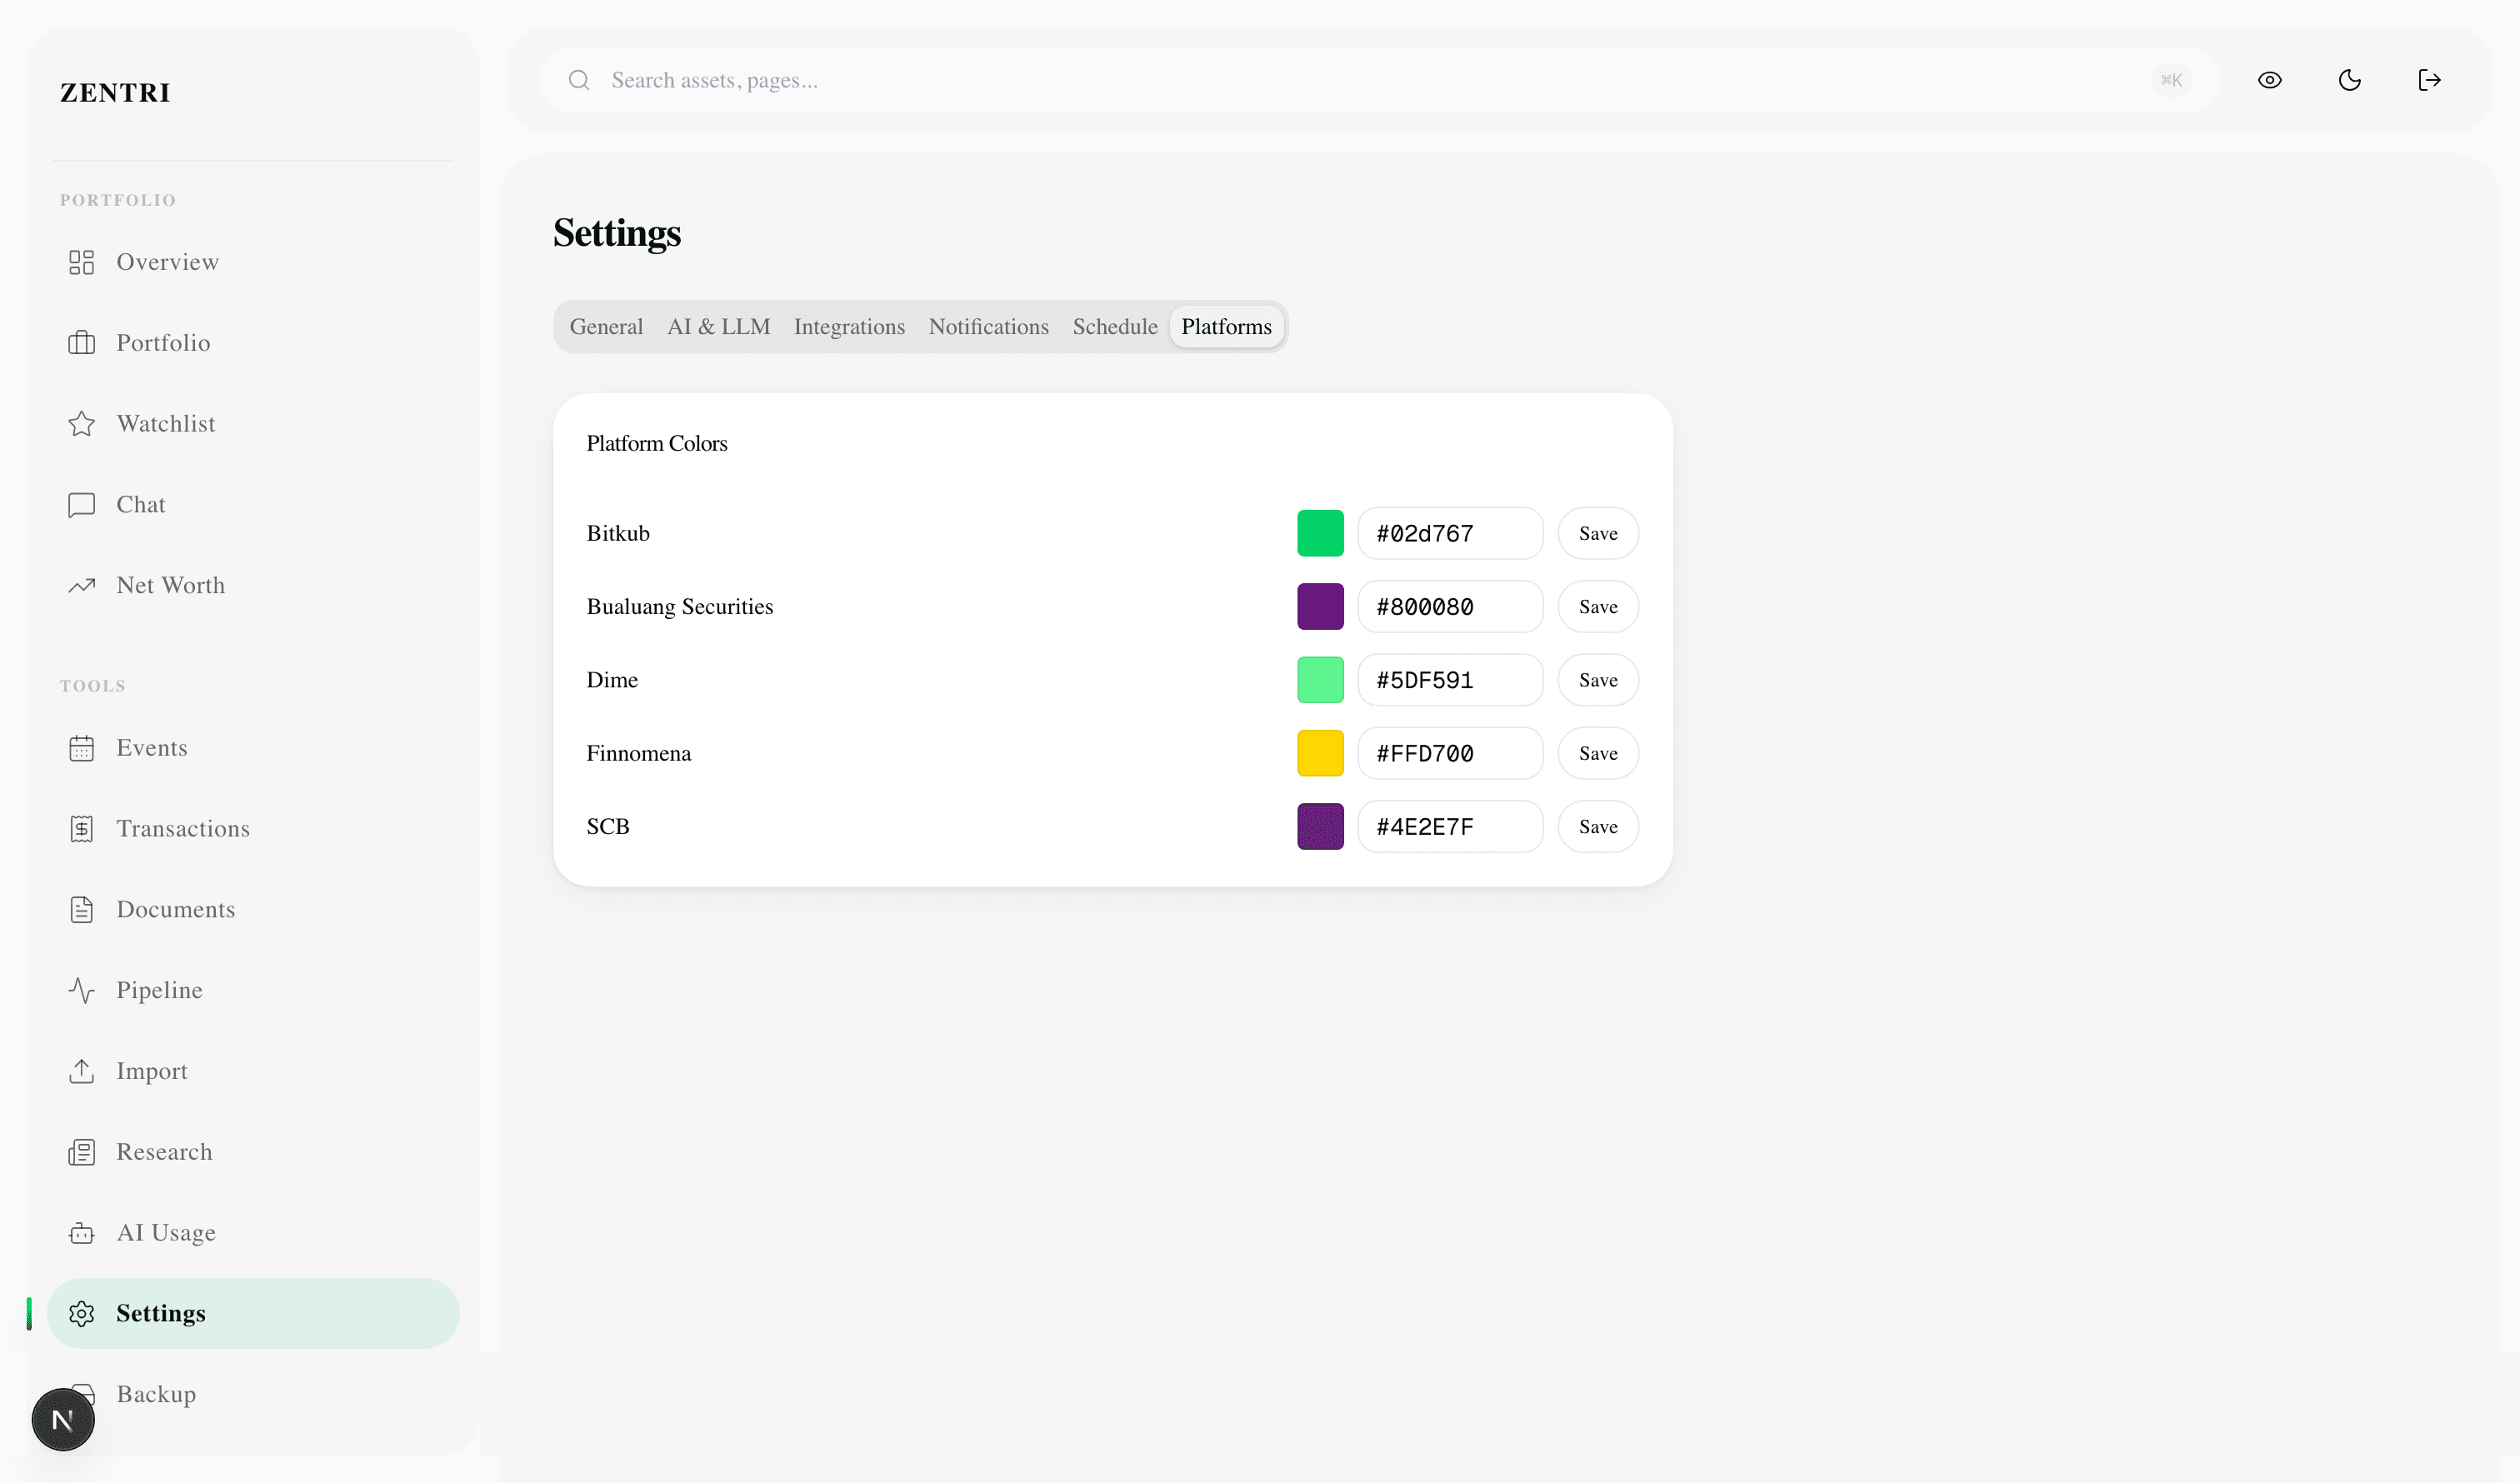Navigate to Transactions
2520x1483 pixels.
pyautogui.click(x=252, y=829)
